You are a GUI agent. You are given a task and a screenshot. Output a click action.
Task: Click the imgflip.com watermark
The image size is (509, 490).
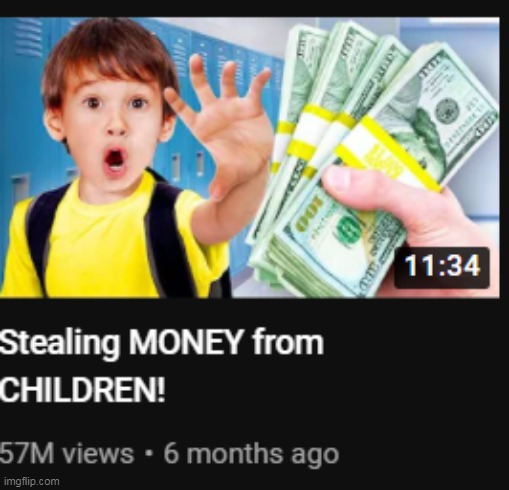32,482
